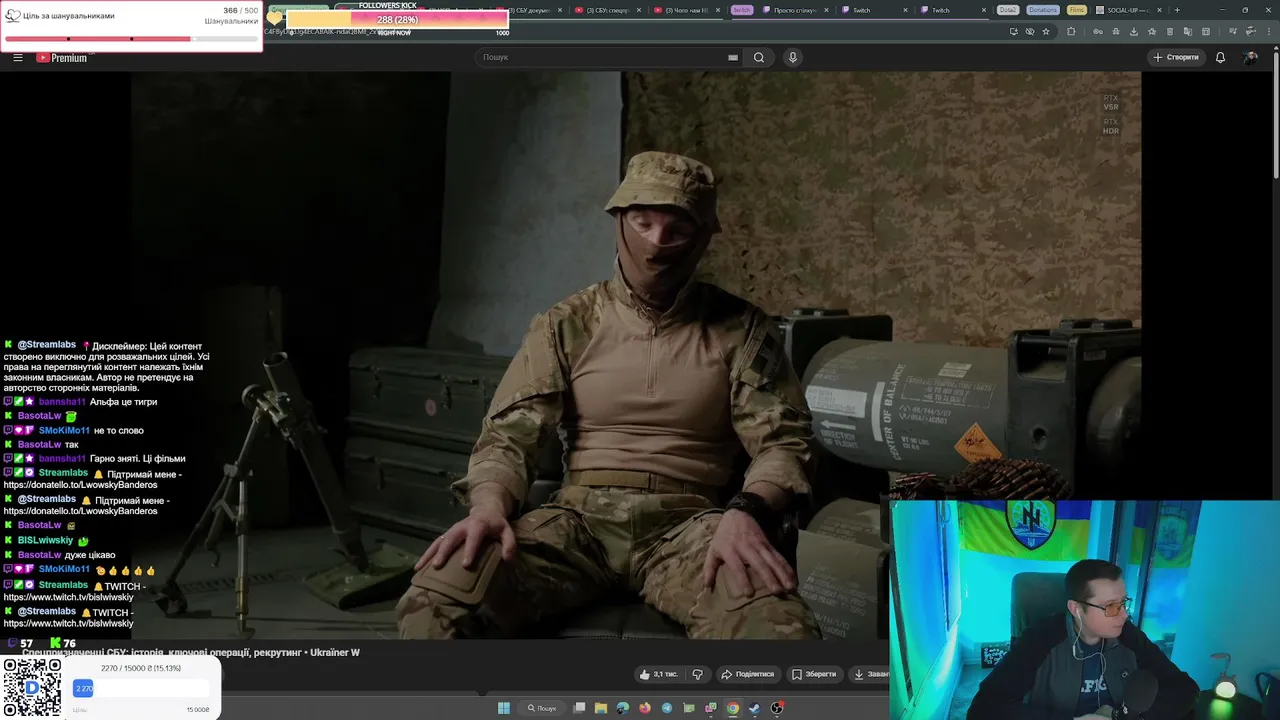Switch to Google Chrome on the taskbar

pyautogui.click(x=733, y=708)
